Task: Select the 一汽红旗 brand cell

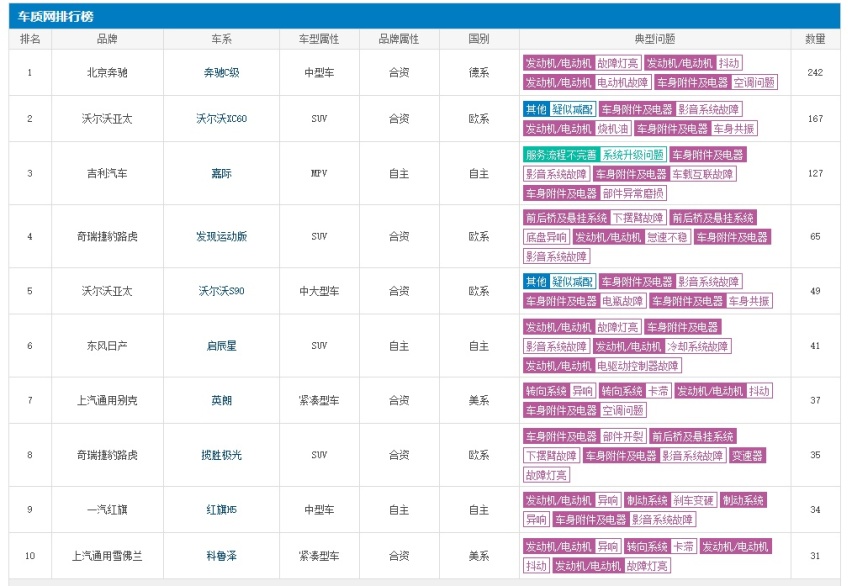Action: pos(107,510)
